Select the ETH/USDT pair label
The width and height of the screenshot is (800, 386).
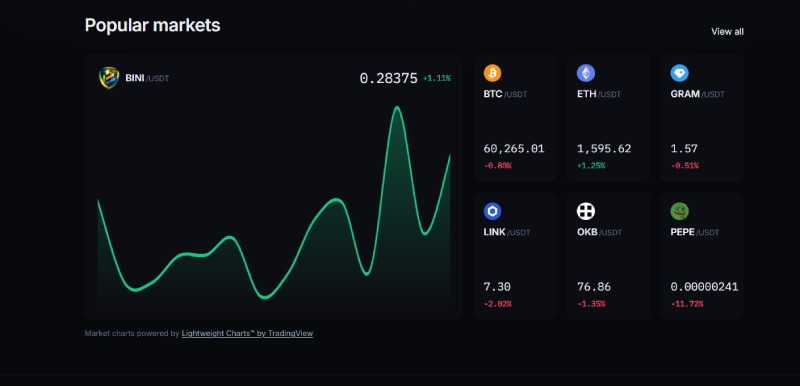tap(599, 94)
